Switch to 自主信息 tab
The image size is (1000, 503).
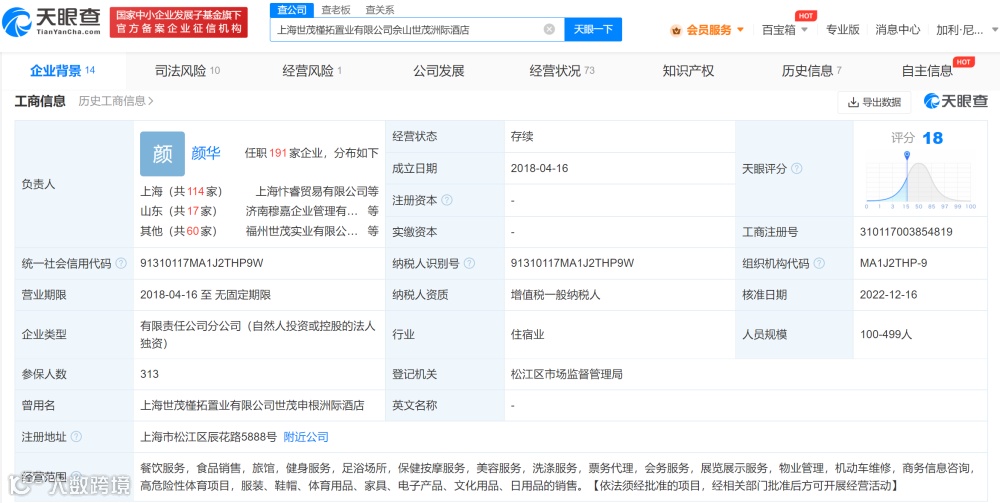click(x=927, y=71)
